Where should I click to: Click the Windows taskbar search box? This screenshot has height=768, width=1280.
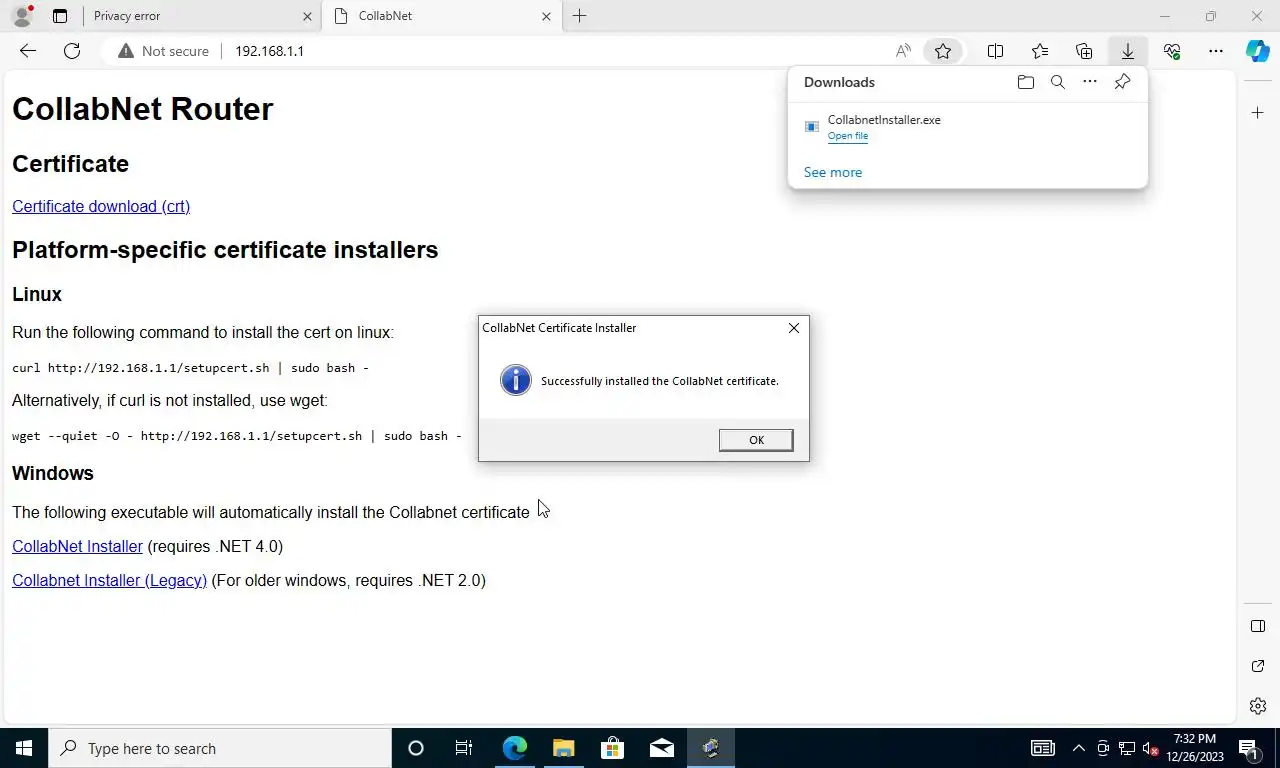pyautogui.click(x=220, y=748)
